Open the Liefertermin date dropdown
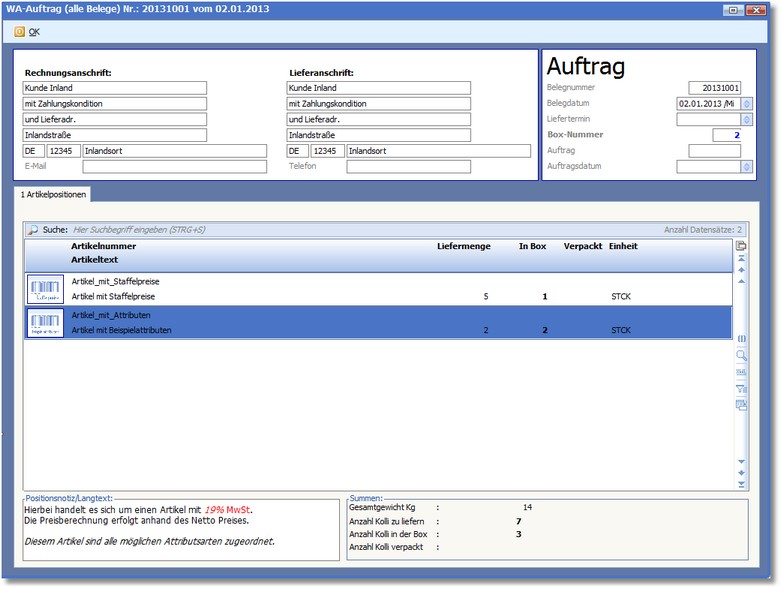 pos(747,119)
